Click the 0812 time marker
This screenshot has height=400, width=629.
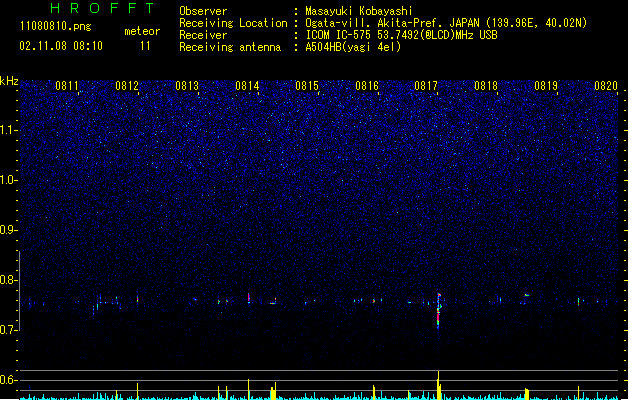coord(127,86)
